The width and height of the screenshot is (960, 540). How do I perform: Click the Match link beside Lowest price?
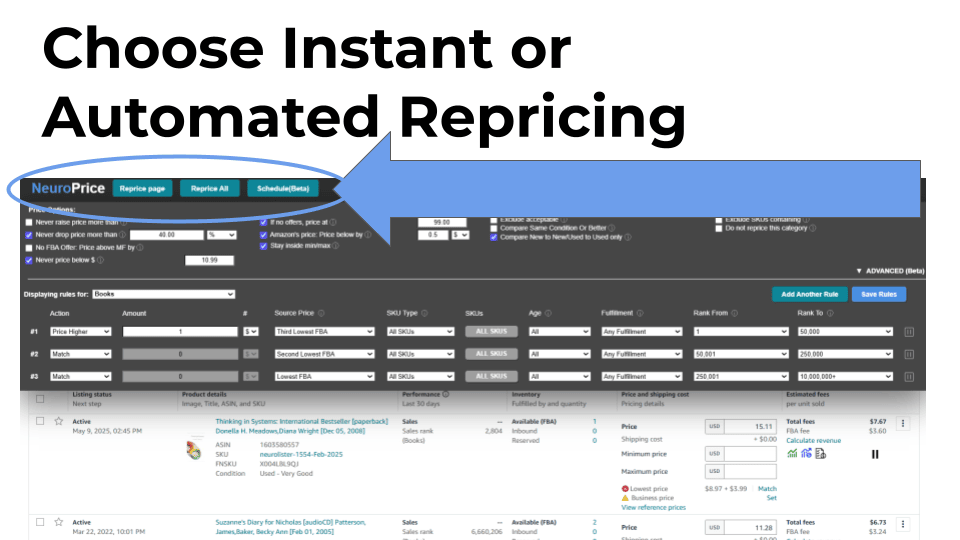767,489
